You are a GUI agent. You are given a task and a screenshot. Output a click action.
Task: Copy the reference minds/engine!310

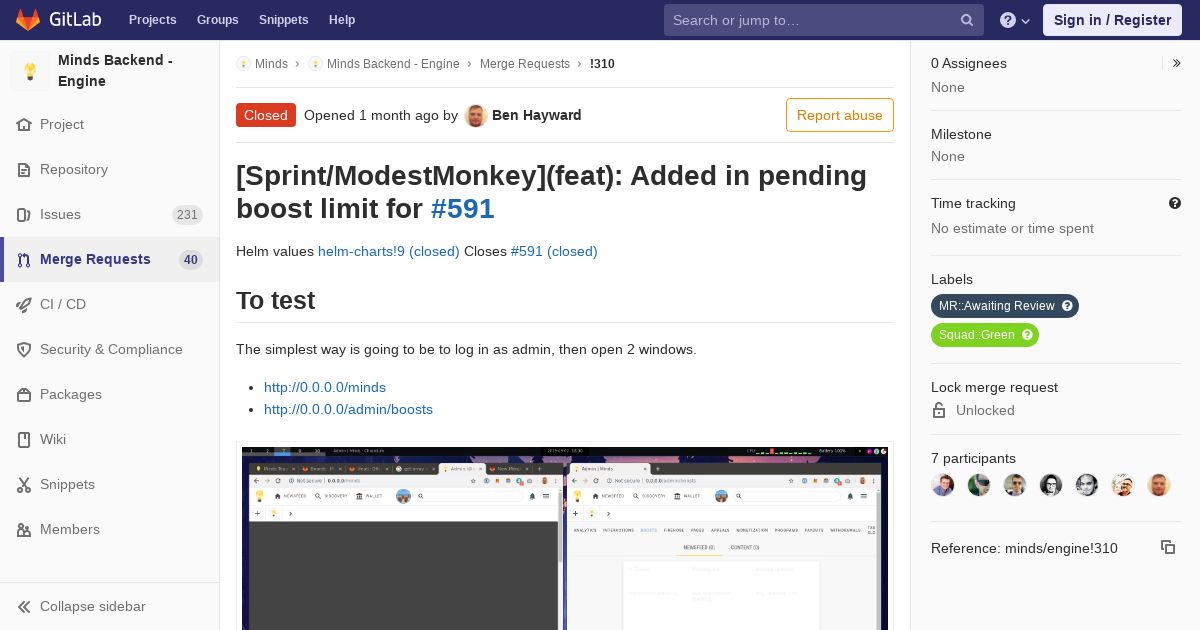click(x=1168, y=547)
